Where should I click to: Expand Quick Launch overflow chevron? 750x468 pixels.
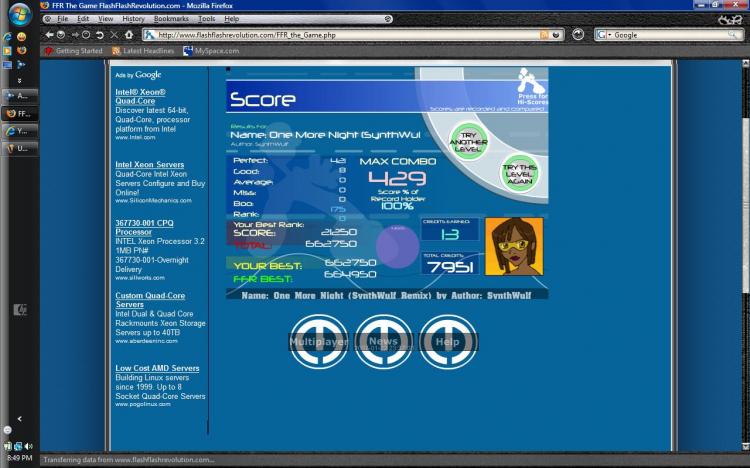pyautogui.click(x=20, y=80)
